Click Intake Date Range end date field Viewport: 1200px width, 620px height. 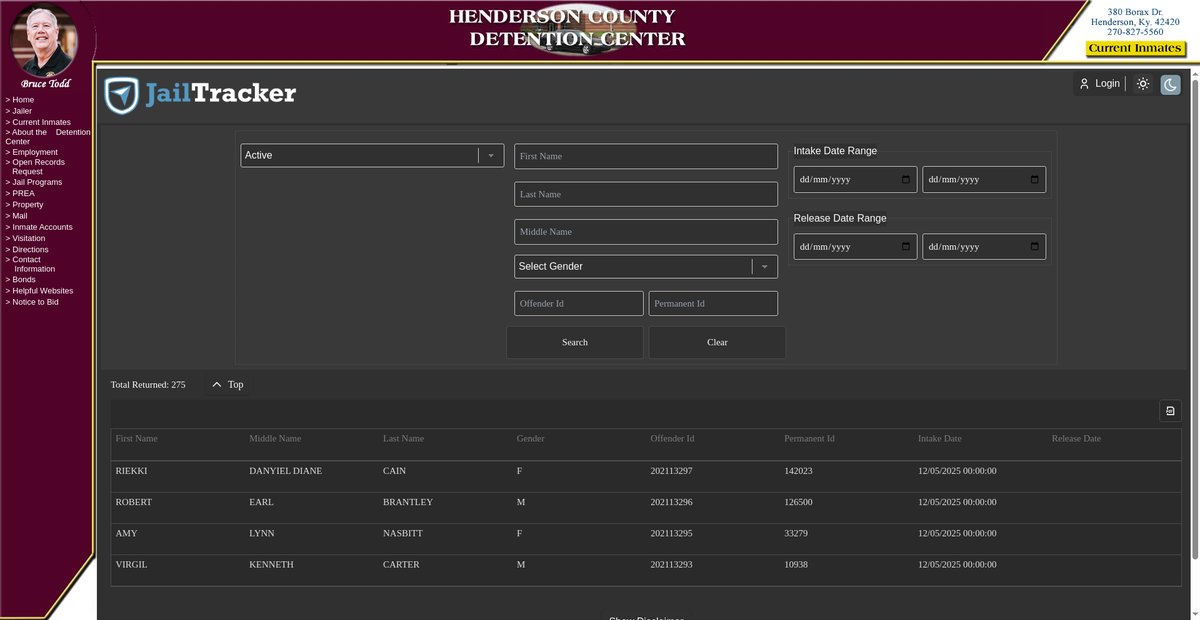984,180
